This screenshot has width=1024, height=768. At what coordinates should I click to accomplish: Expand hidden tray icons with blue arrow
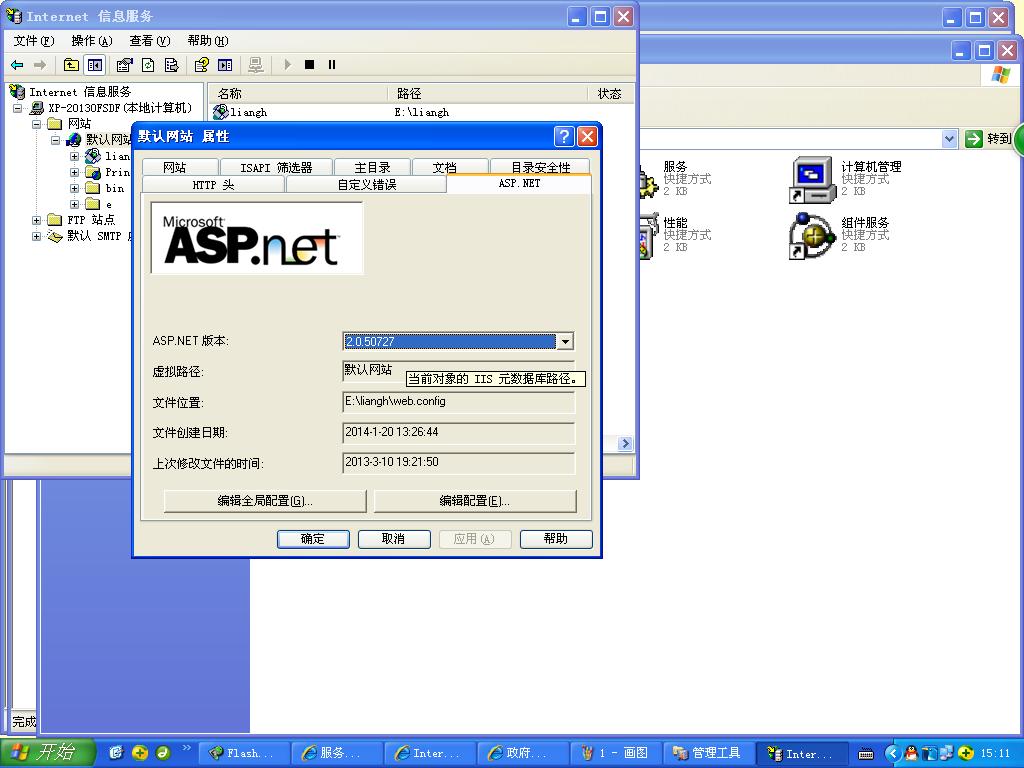[893, 753]
